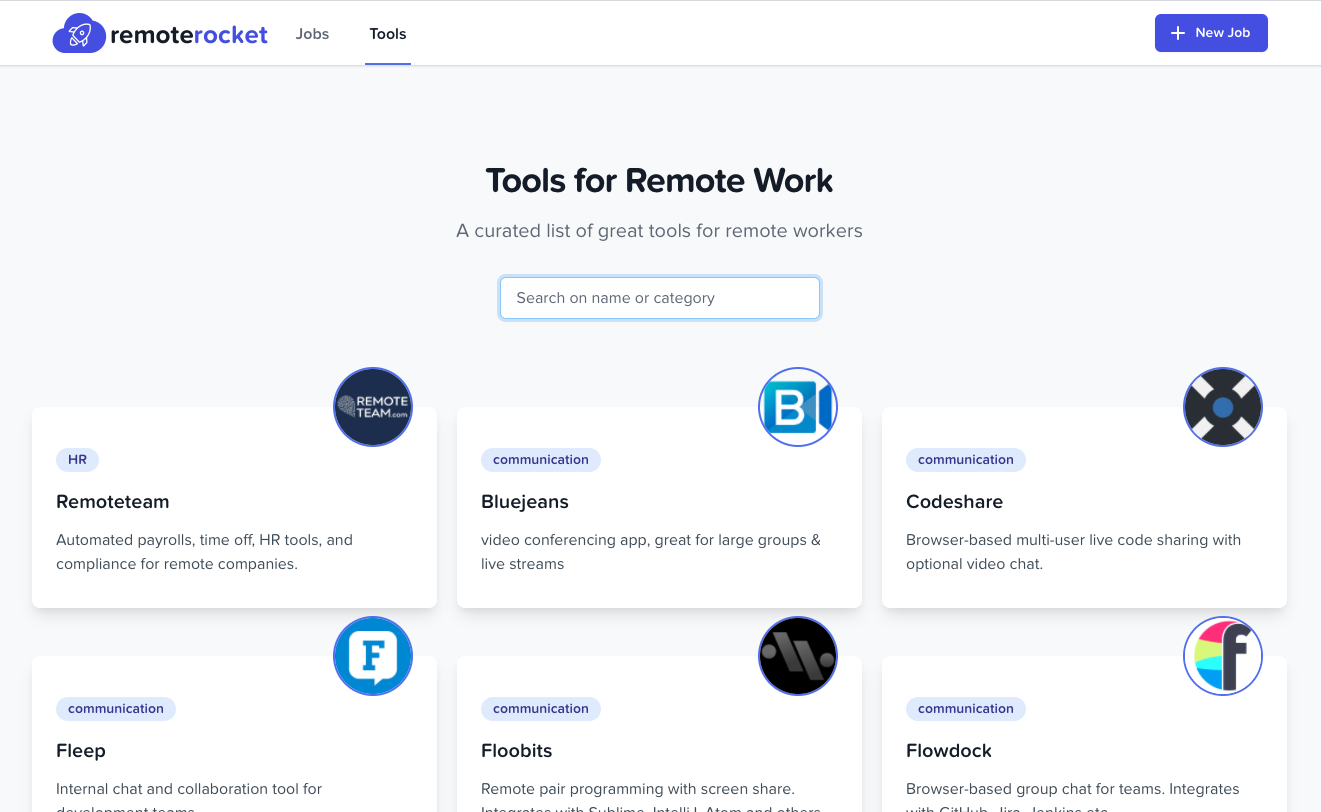The width and height of the screenshot is (1321, 812).
Task: Open the Remoteteam logo icon
Action: pos(373,407)
